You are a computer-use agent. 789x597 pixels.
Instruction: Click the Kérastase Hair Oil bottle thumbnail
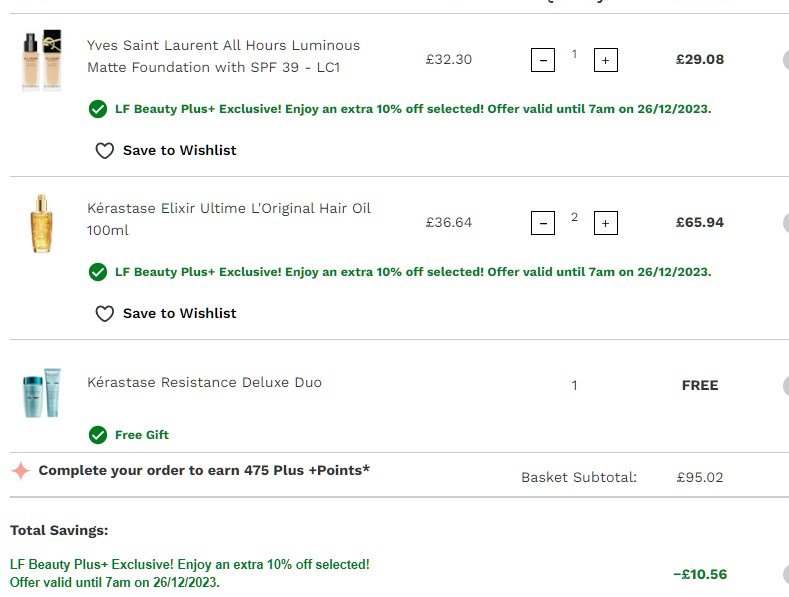pyautogui.click(x=41, y=223)
